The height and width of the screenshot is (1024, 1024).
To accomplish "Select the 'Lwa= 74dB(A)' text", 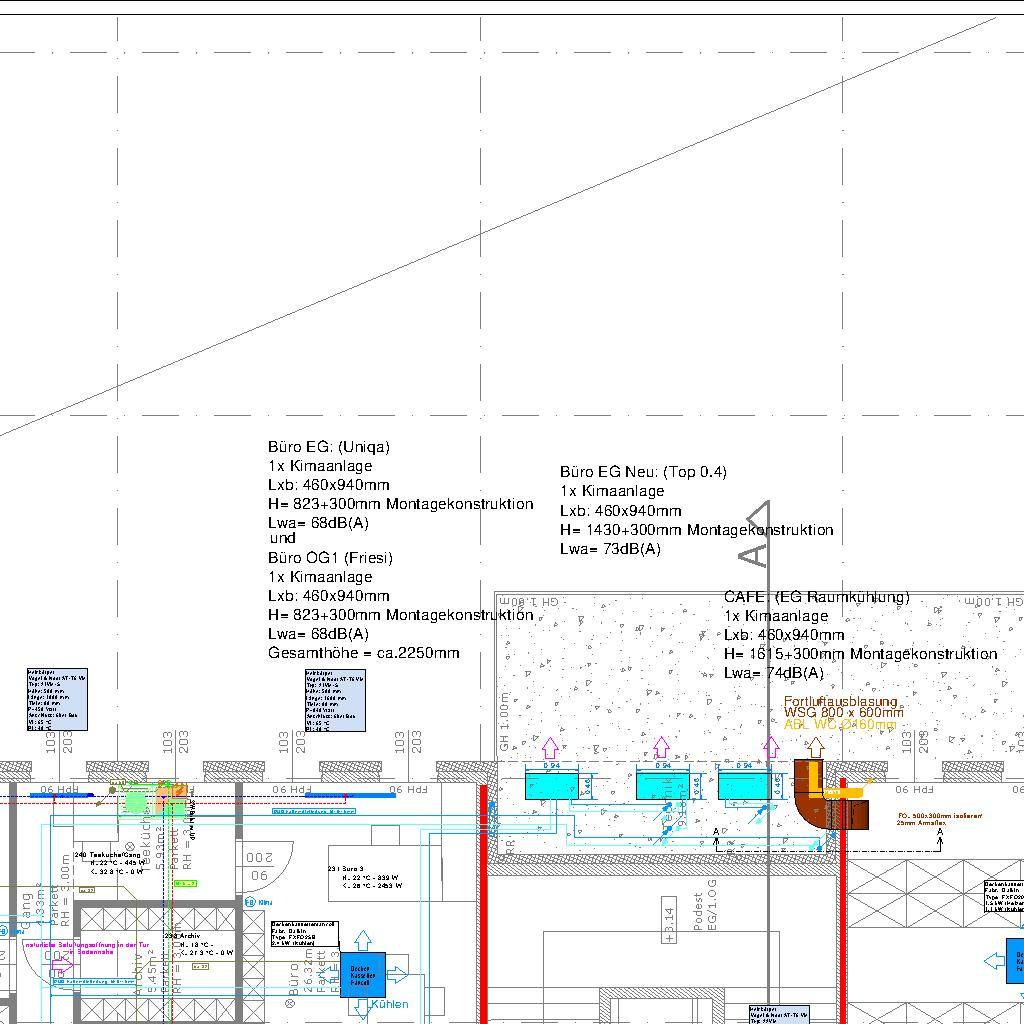I will pyautogui.click(x=774, y=673).
